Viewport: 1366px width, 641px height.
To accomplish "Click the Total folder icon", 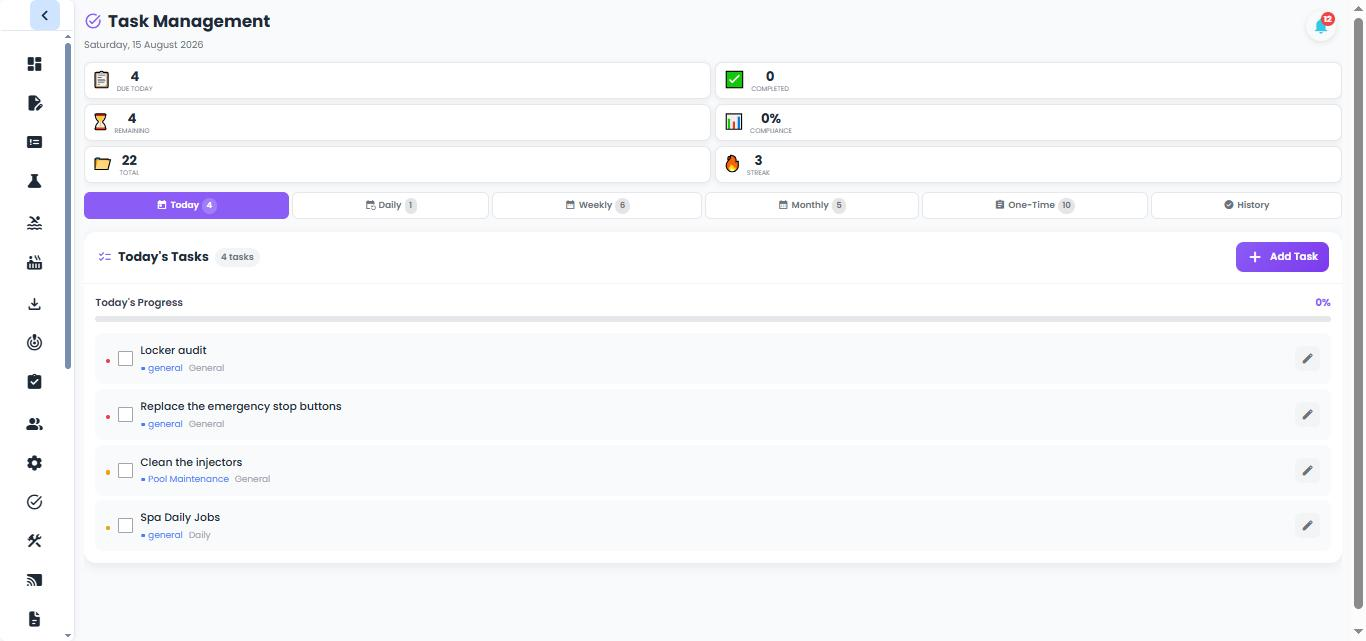I will 102,163.
